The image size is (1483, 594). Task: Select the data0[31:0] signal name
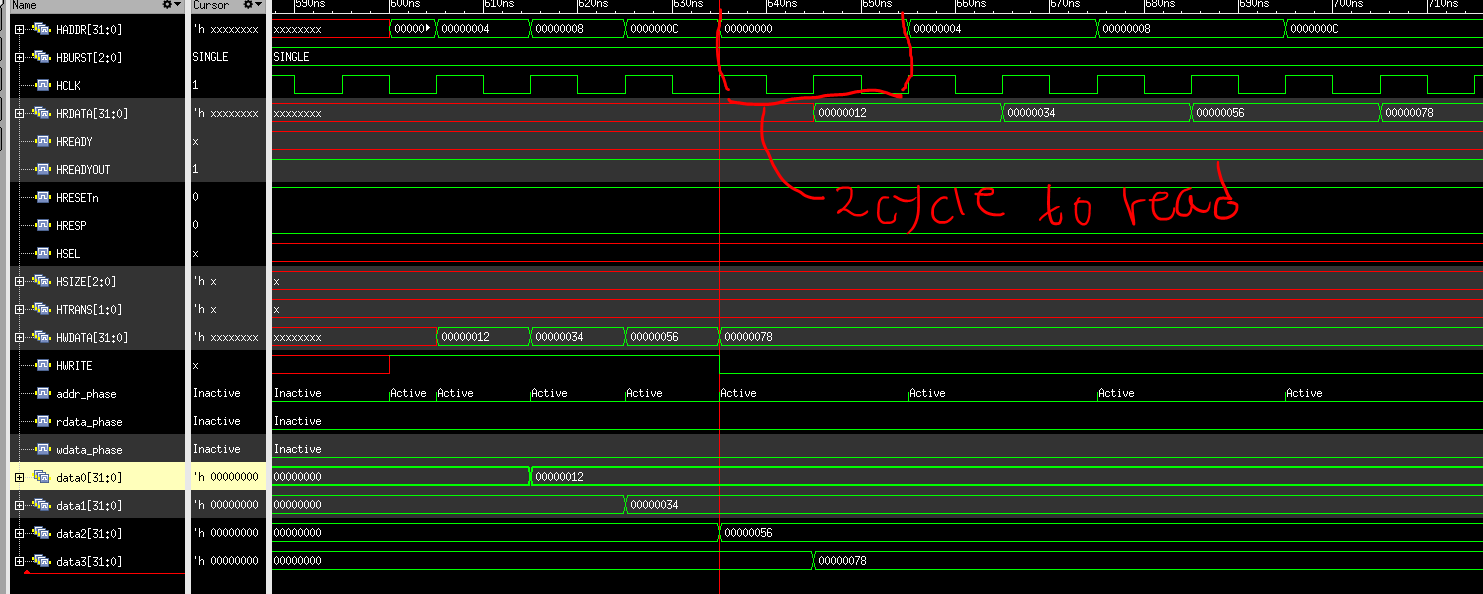pos(89,478)
